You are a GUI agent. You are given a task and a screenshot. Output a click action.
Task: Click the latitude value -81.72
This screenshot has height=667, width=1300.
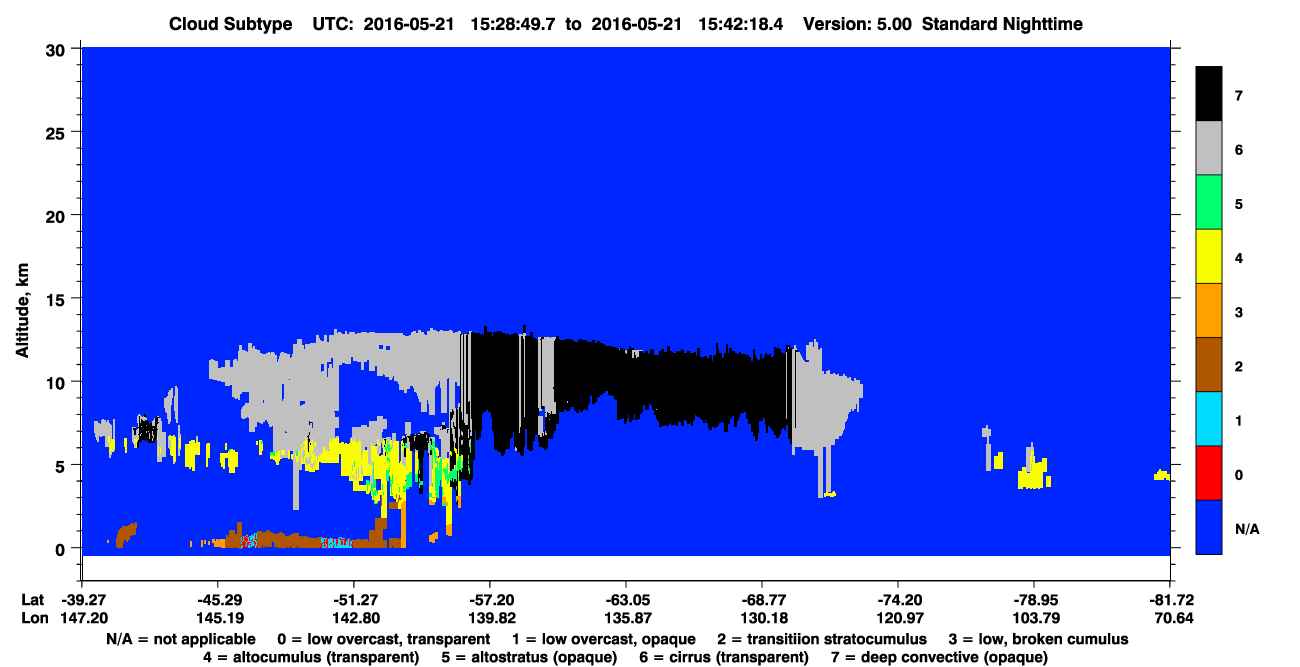coord(1169,599)
